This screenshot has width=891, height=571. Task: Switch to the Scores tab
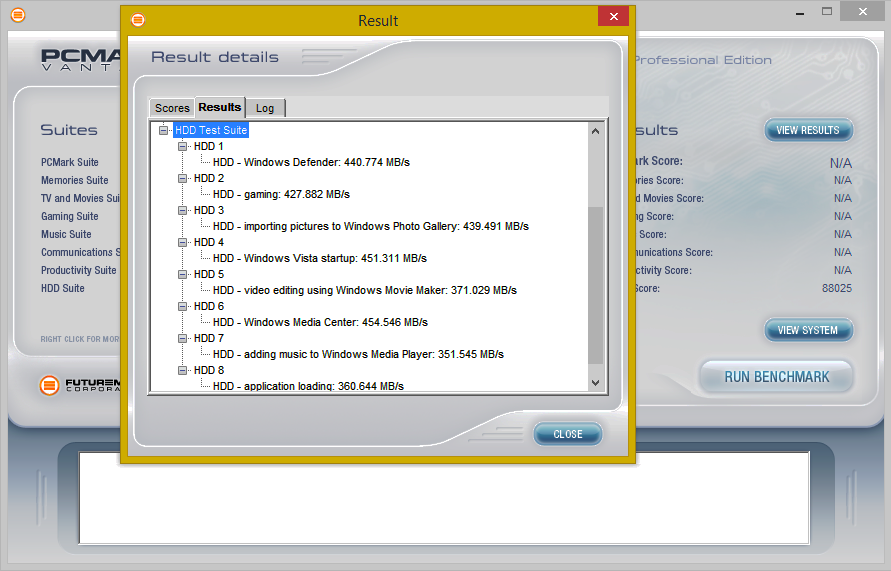[x=172, y=108]
